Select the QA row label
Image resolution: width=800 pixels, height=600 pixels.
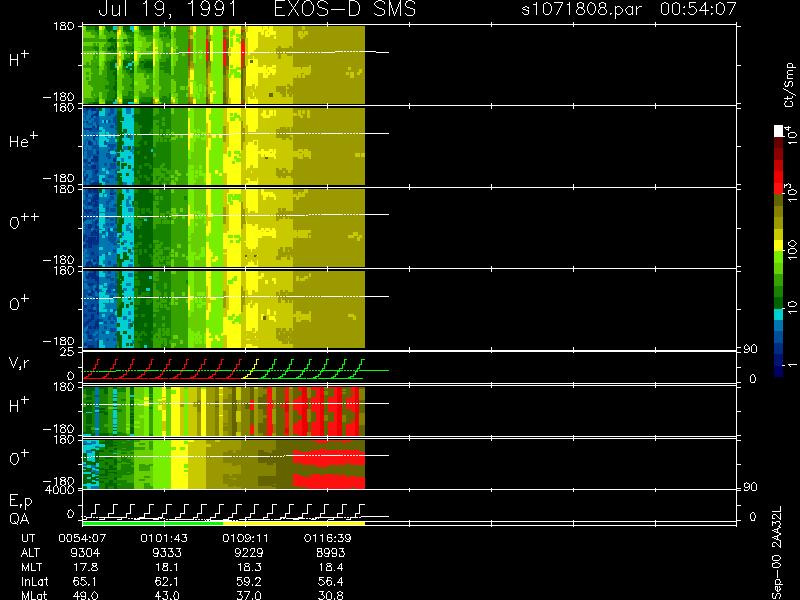pos(19,519)
